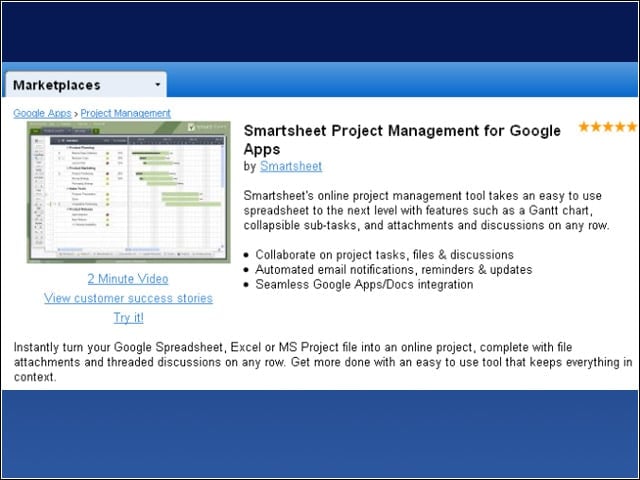Go to Google Apps breadcrumb link

point(42,113)
